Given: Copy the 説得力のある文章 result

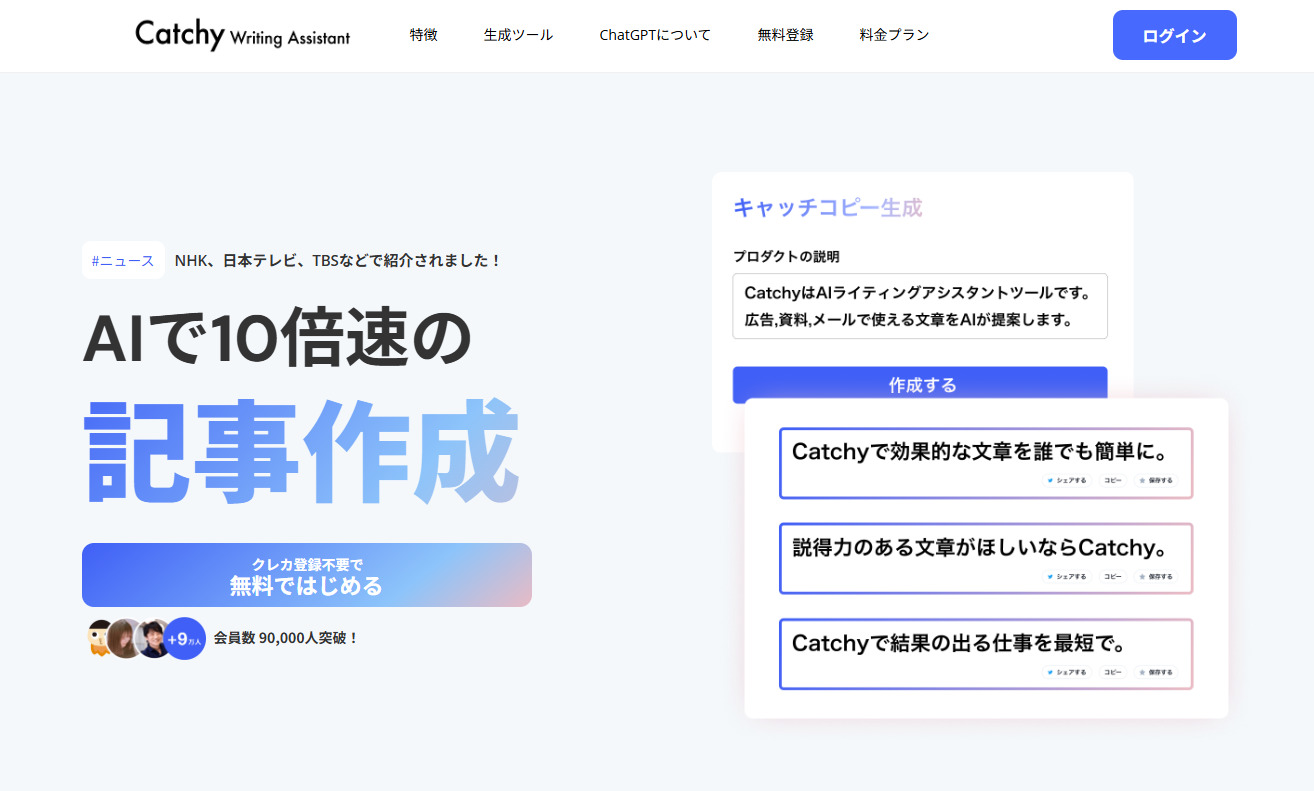Looking at the screenshot, I should 1113,576.
